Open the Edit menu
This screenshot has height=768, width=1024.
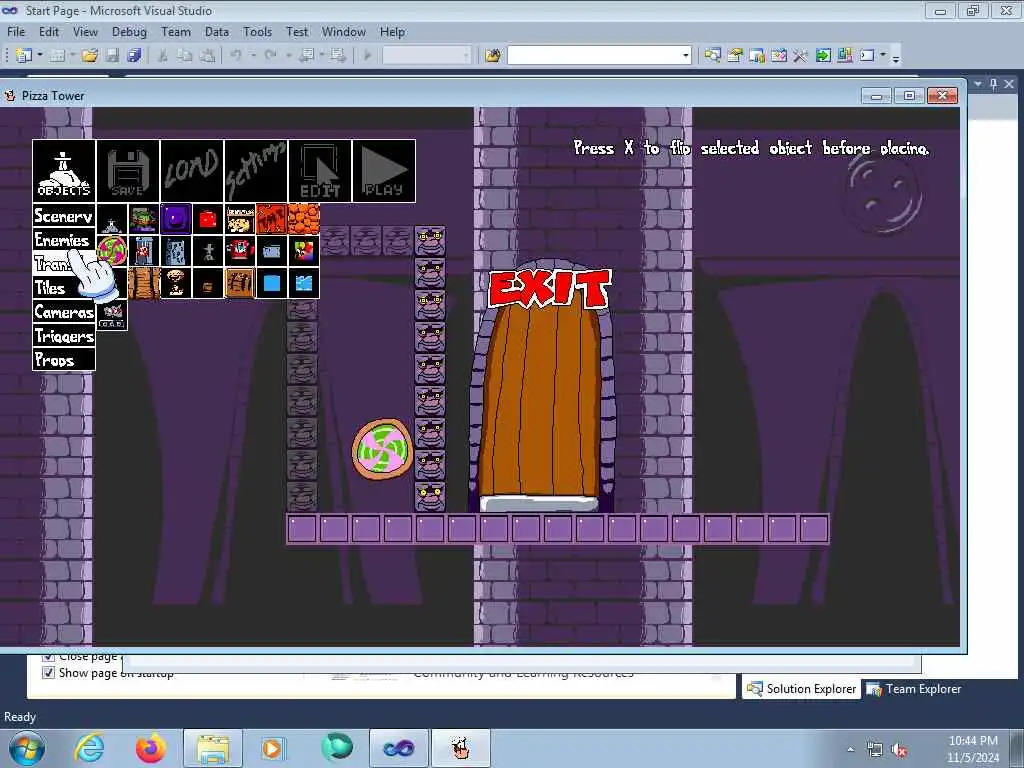coord(48,31)
